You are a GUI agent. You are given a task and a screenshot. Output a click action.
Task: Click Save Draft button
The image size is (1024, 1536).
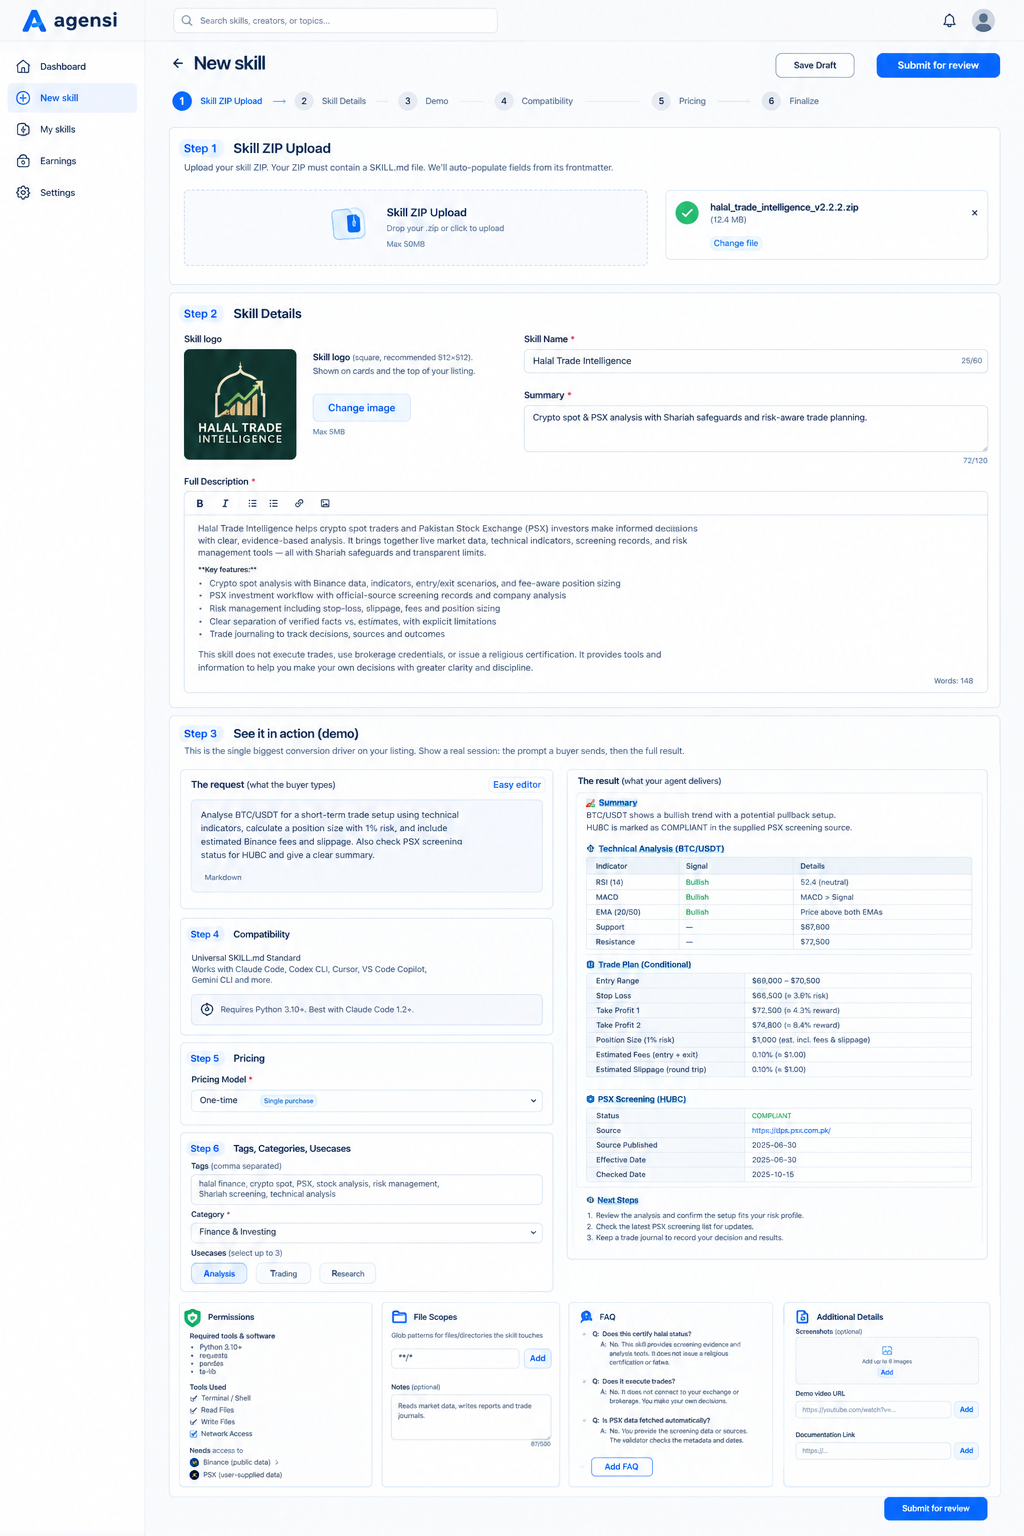(815, 65)
